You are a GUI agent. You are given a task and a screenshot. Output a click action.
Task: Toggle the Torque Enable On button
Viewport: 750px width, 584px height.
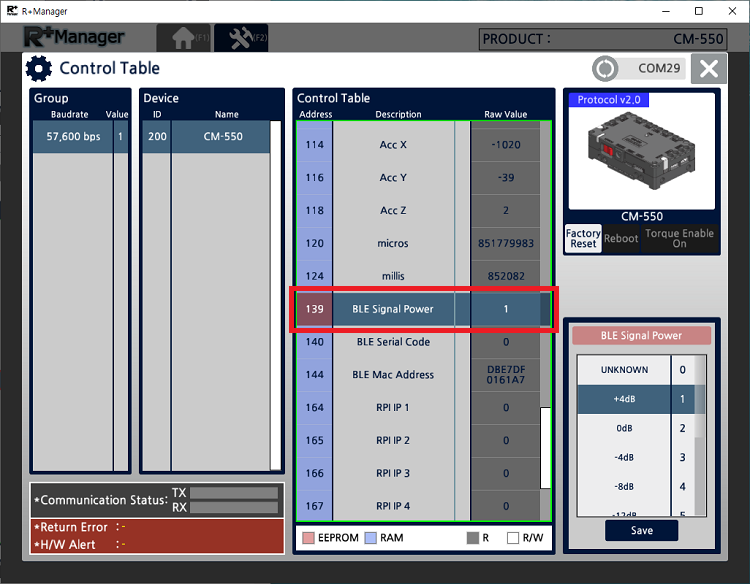point(679,238)
